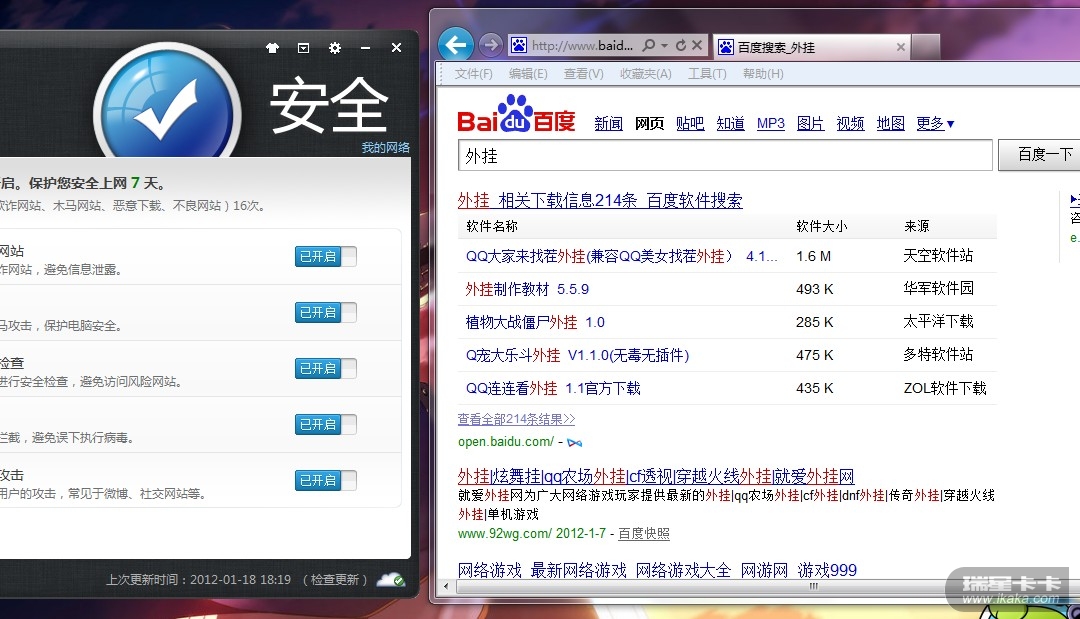Open the 收藏夹(A) menu

click(645, 74)
